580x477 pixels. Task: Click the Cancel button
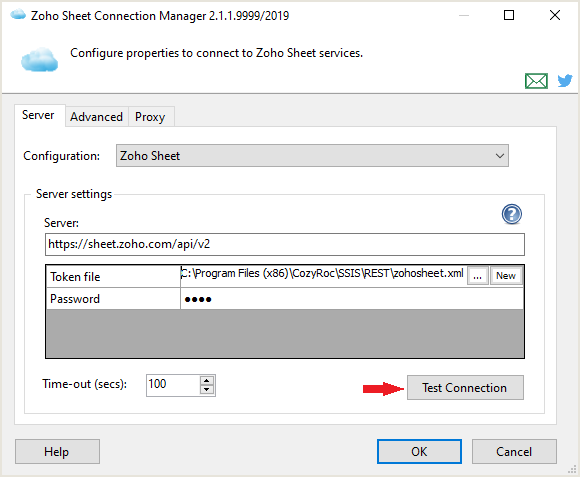point(514,451)
